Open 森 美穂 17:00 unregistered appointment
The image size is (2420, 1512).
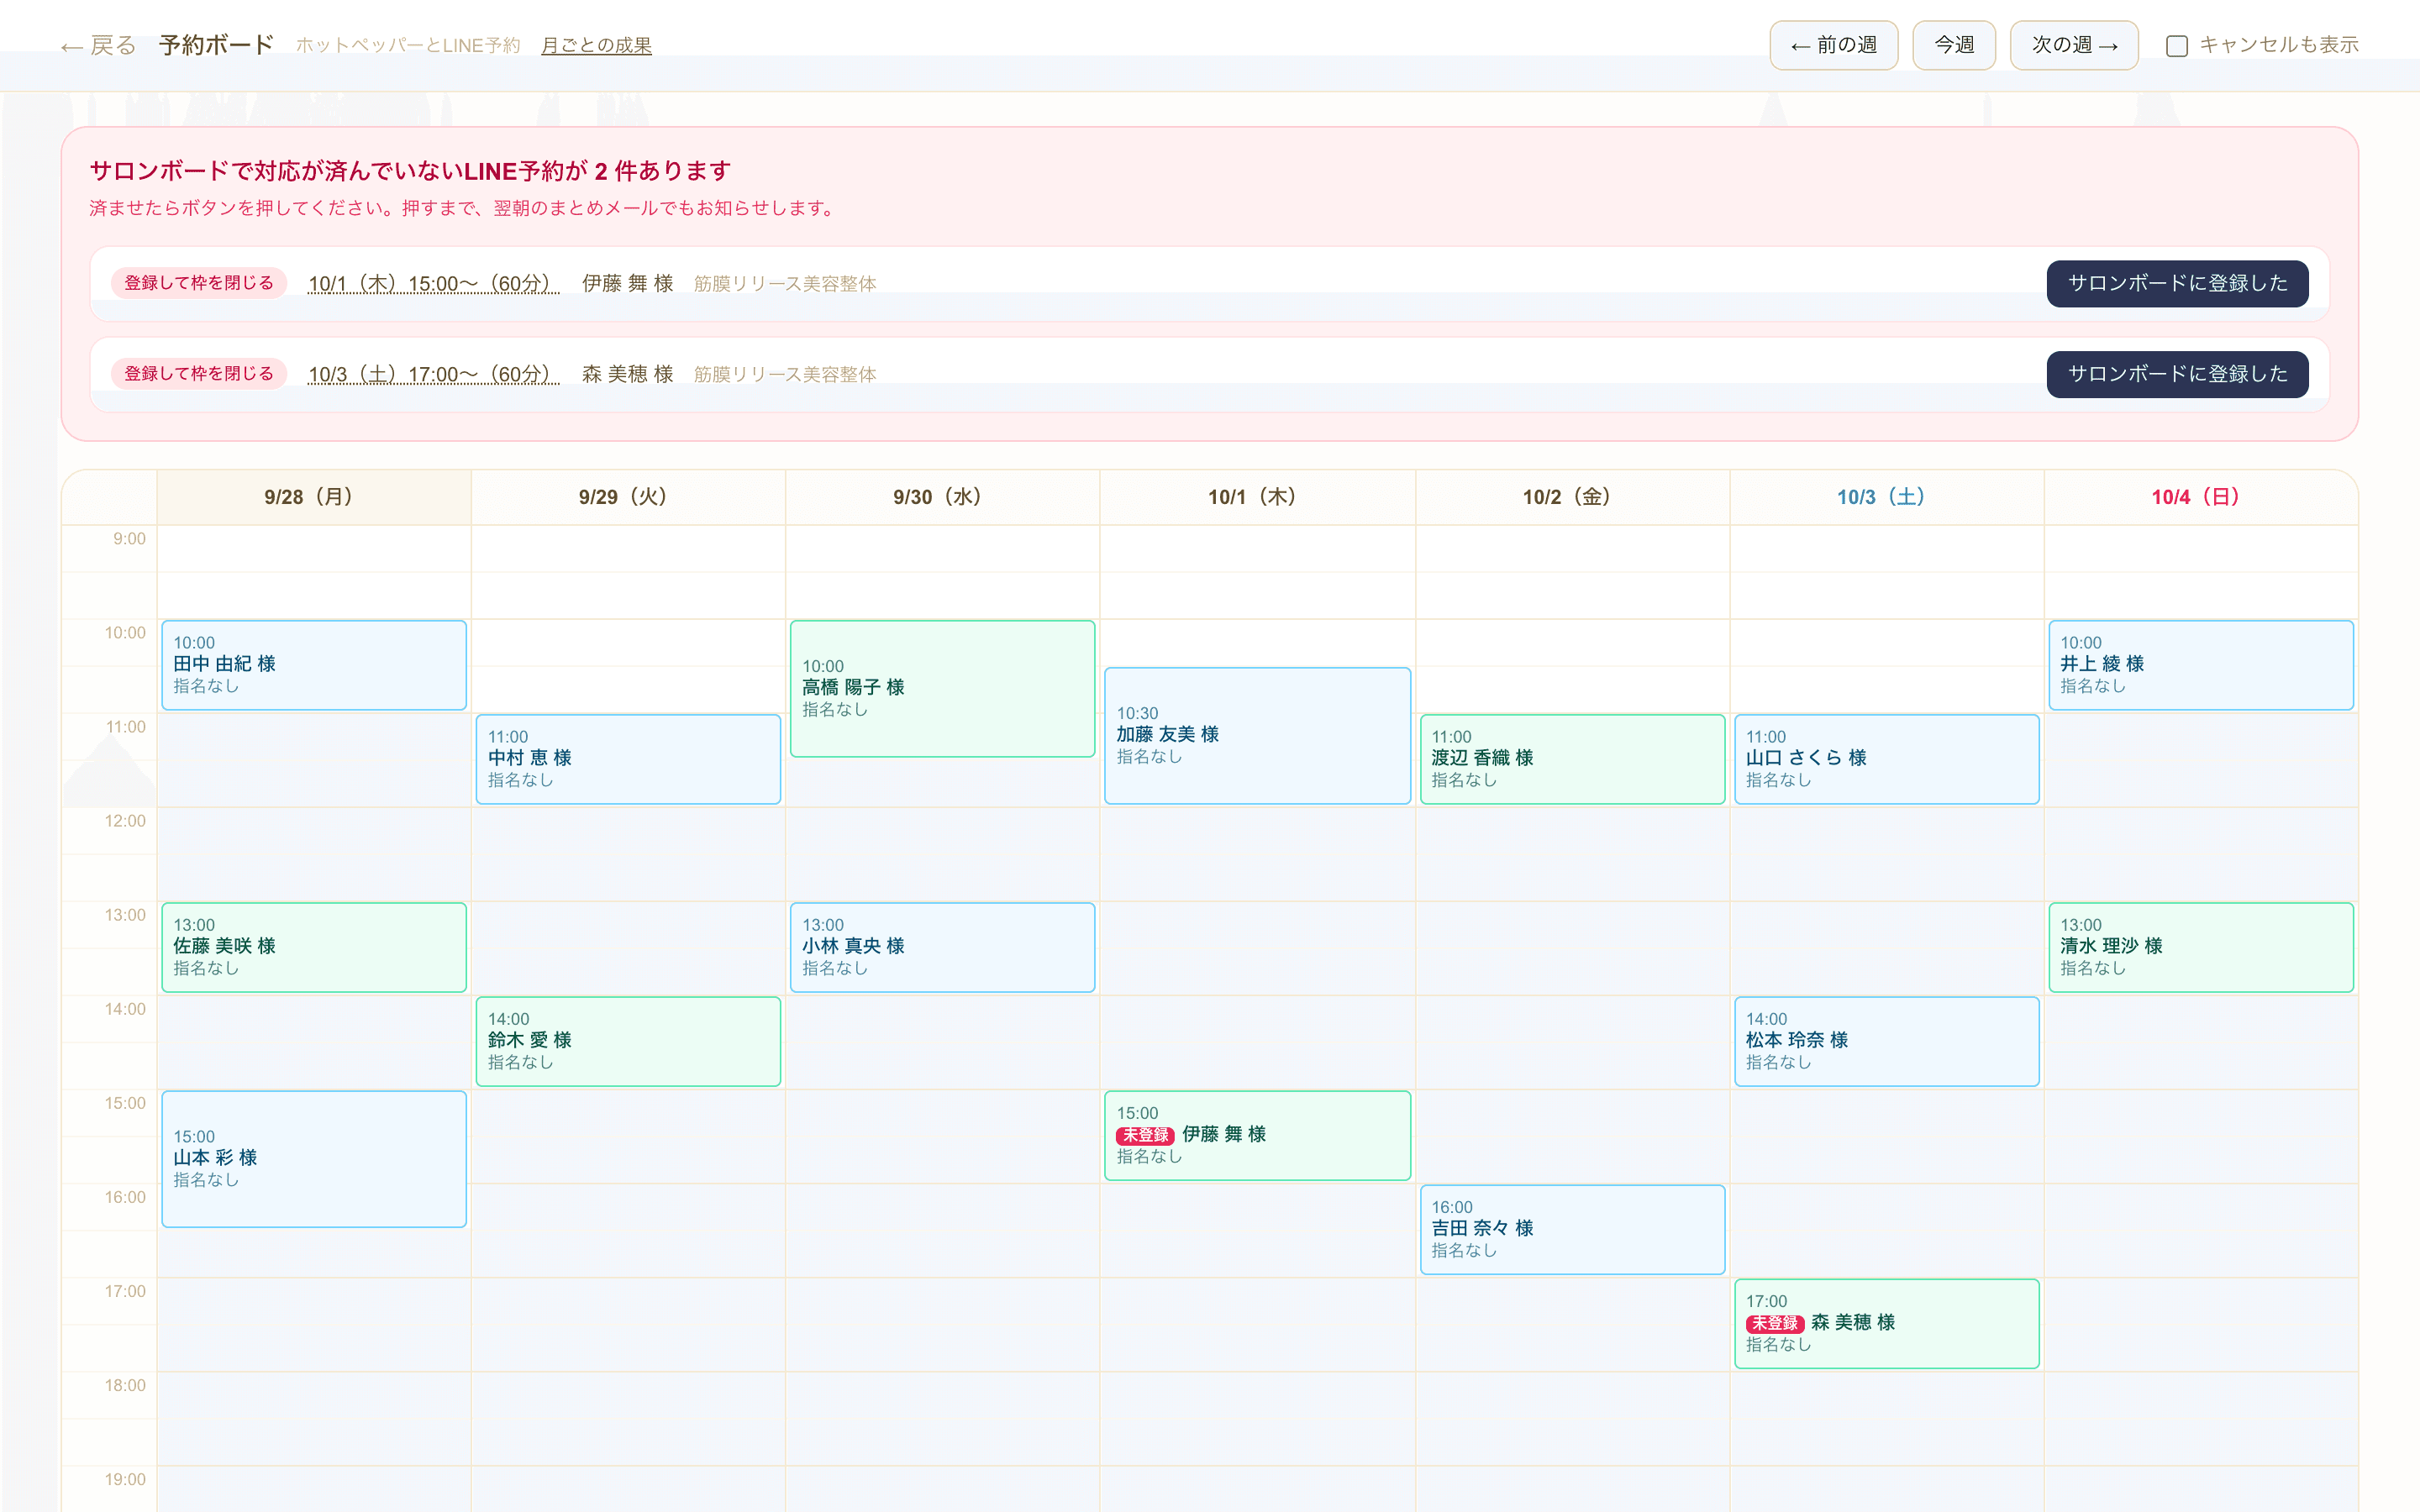click(x=1886, y=1323)
